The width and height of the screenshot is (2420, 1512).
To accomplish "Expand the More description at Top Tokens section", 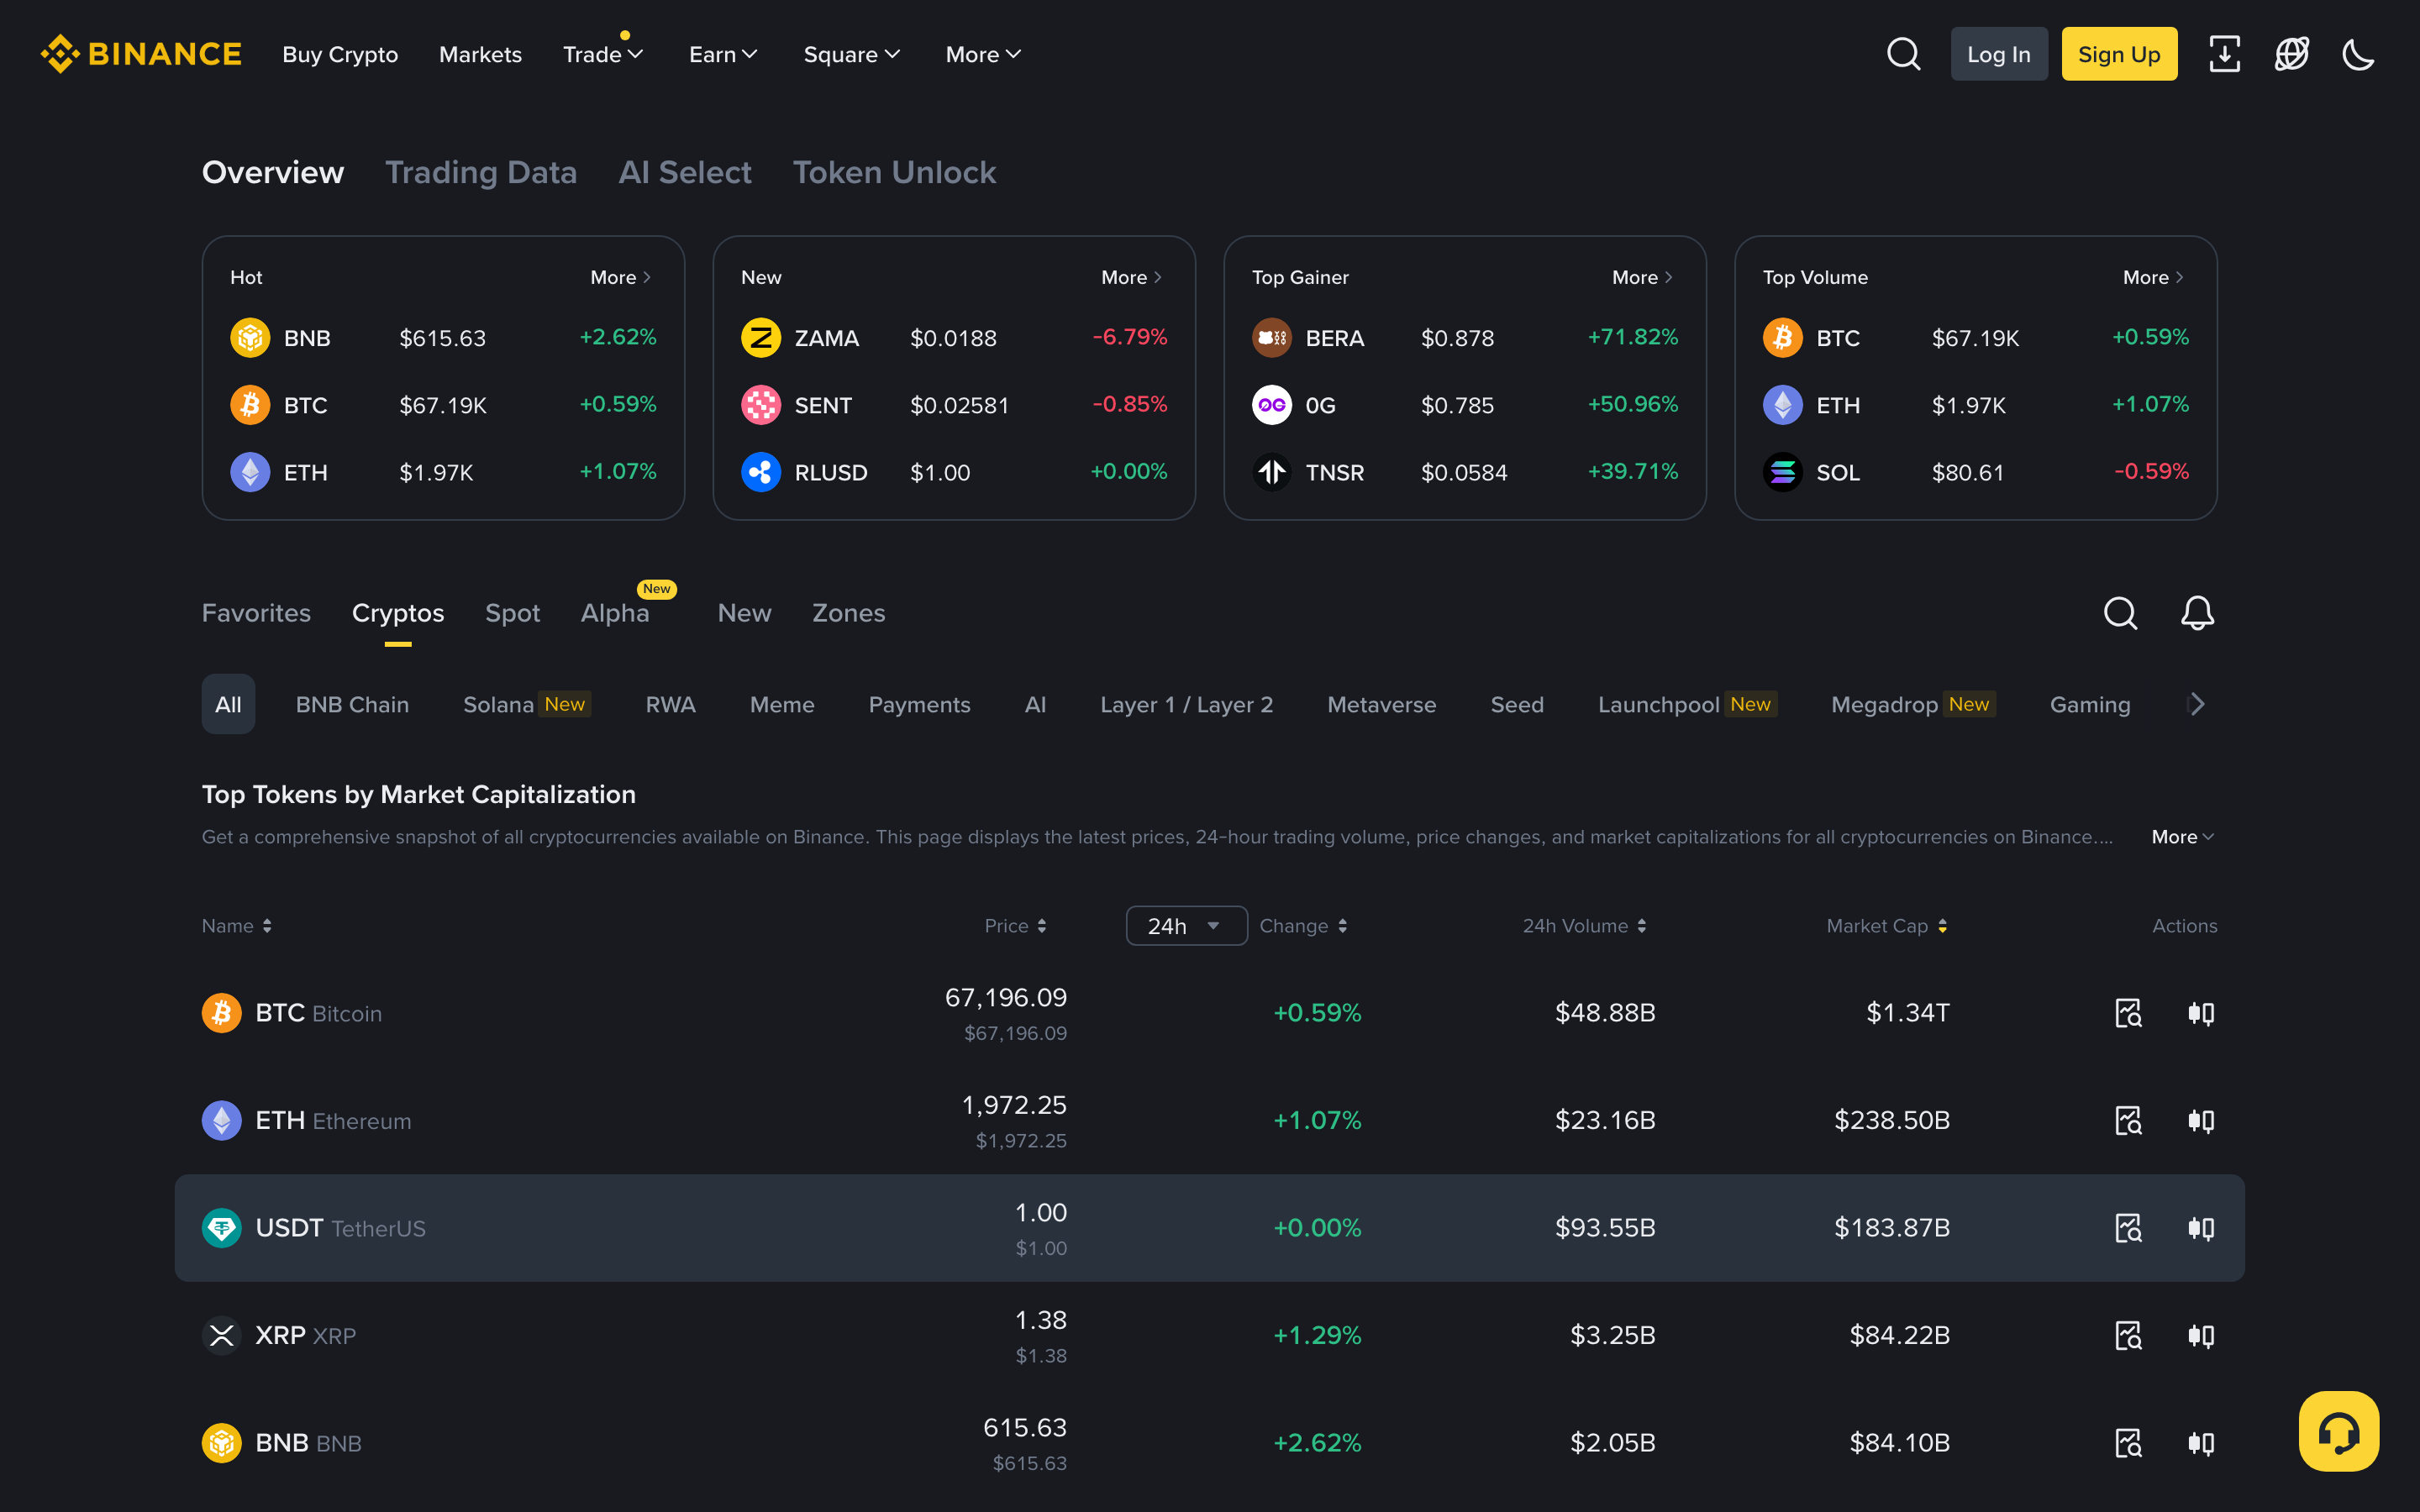I will (2181, 837).
